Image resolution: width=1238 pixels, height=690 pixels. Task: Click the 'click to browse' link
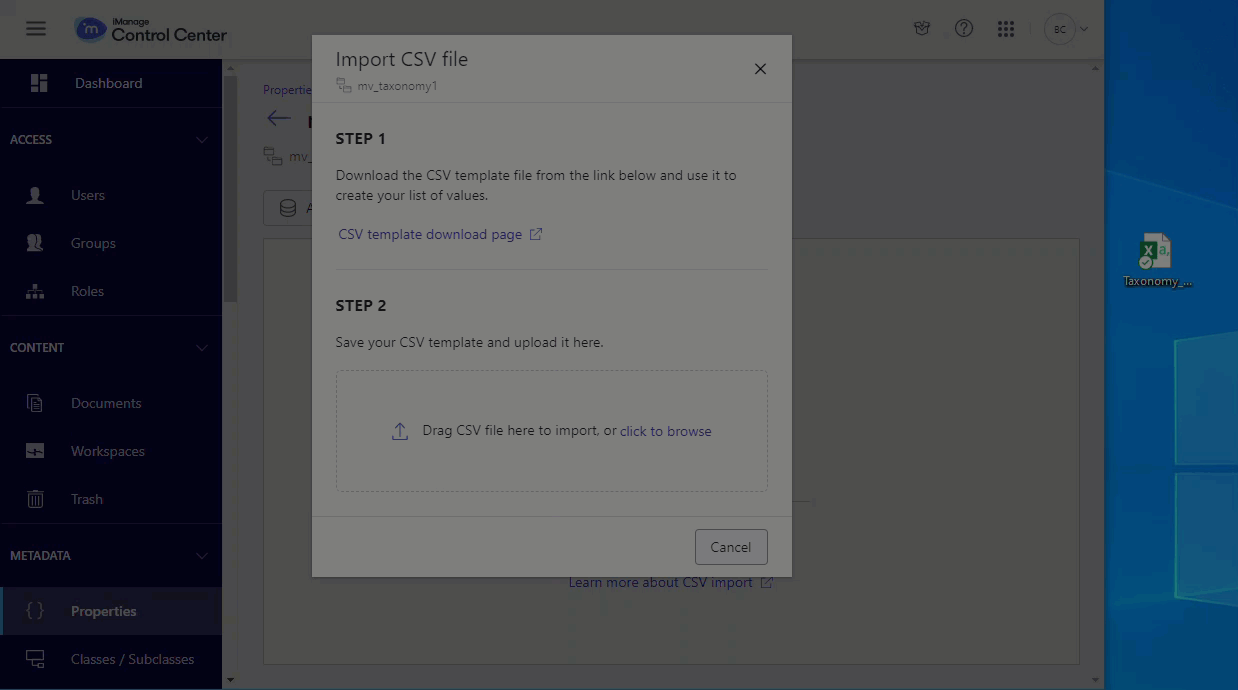(x=665, y=431)
